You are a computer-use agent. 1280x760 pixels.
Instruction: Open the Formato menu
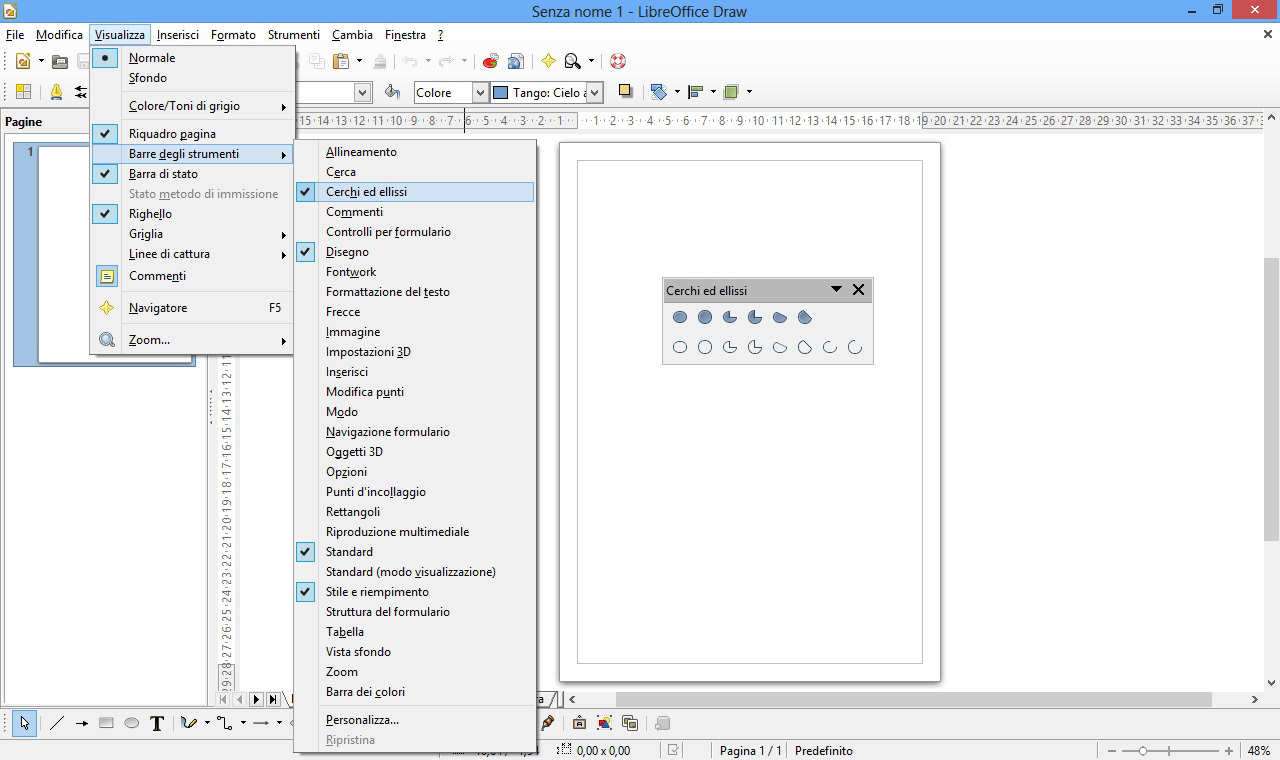[x=233, y=35]
